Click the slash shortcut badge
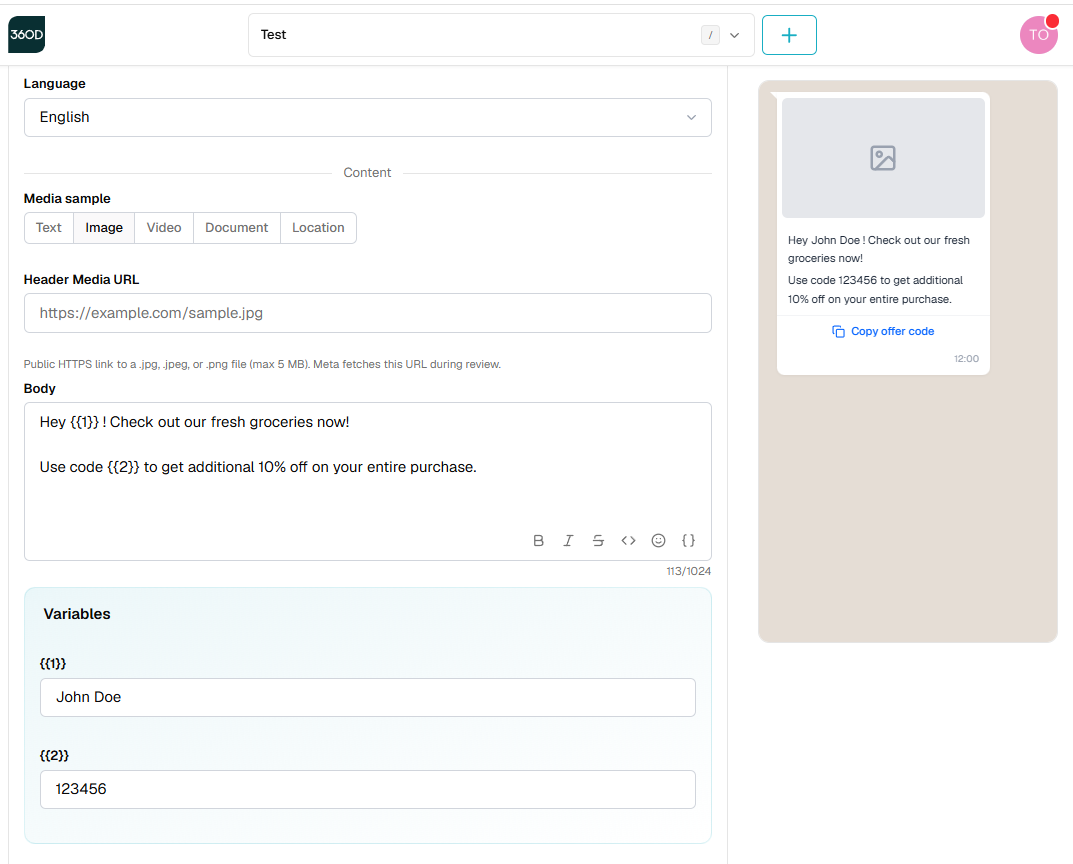Viewport: 1073px width, 864px height. click(710, 35)
